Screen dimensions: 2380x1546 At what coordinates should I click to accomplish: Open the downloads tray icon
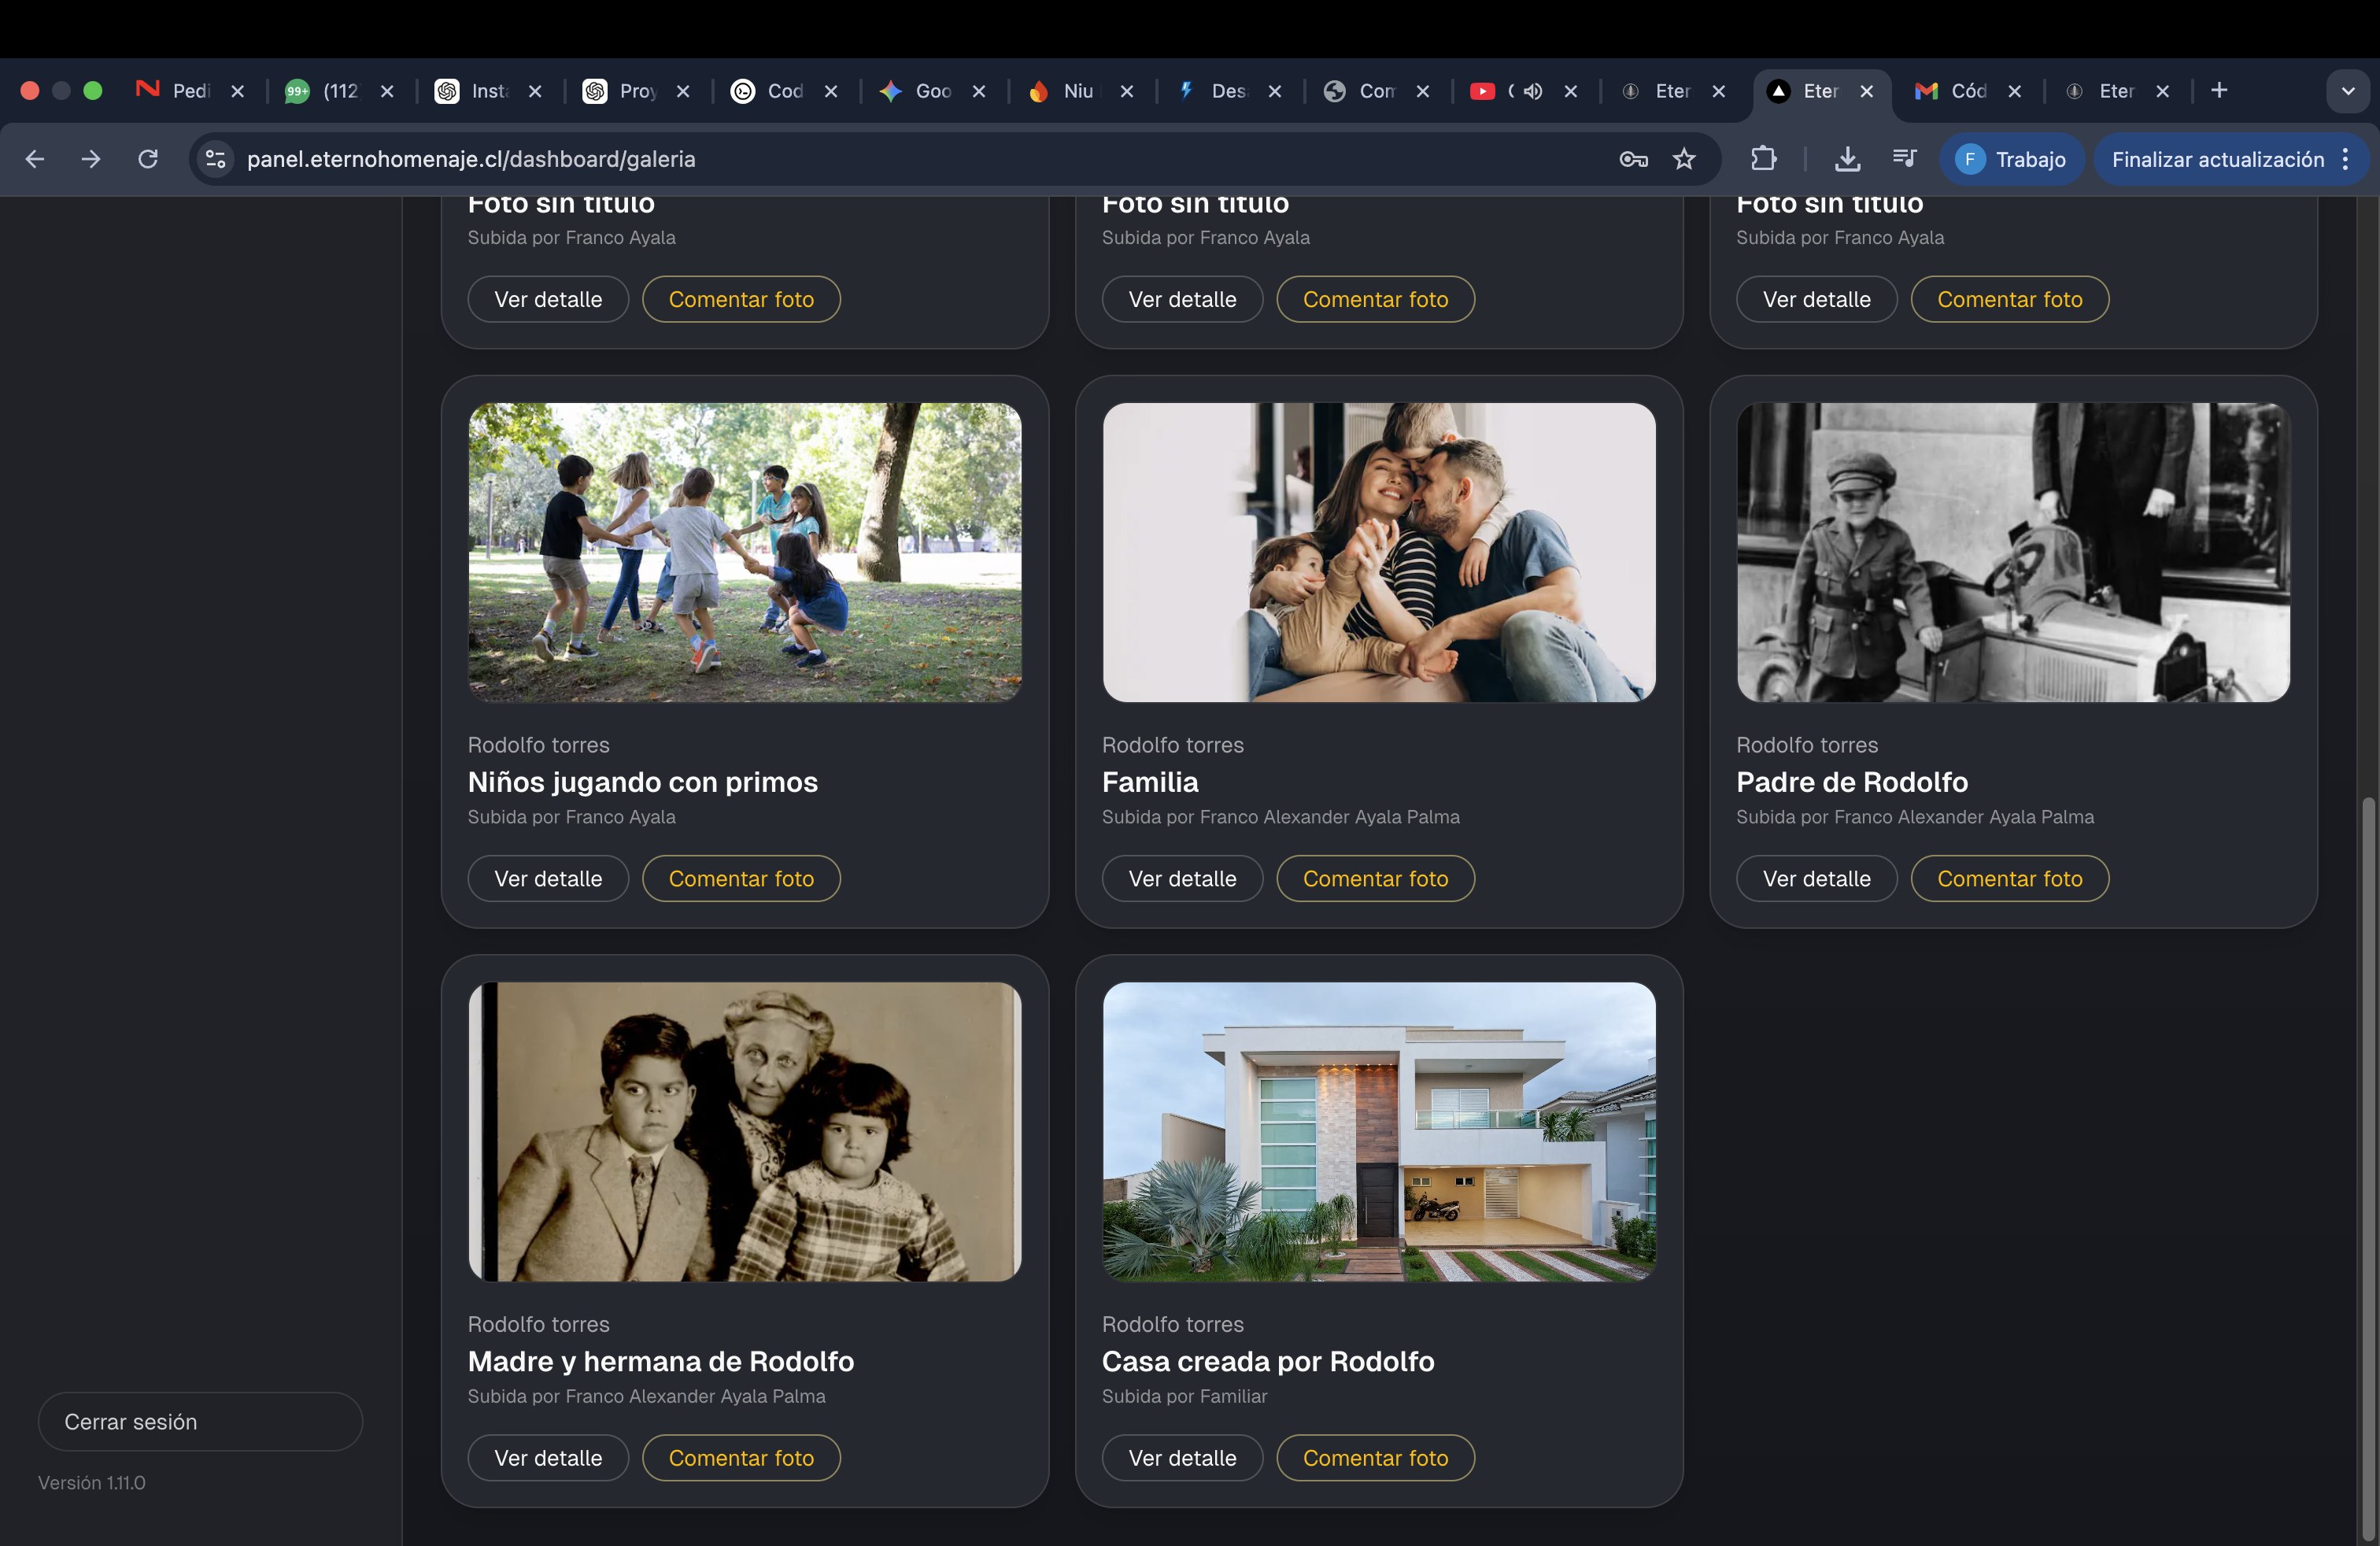pos(1847,159)
